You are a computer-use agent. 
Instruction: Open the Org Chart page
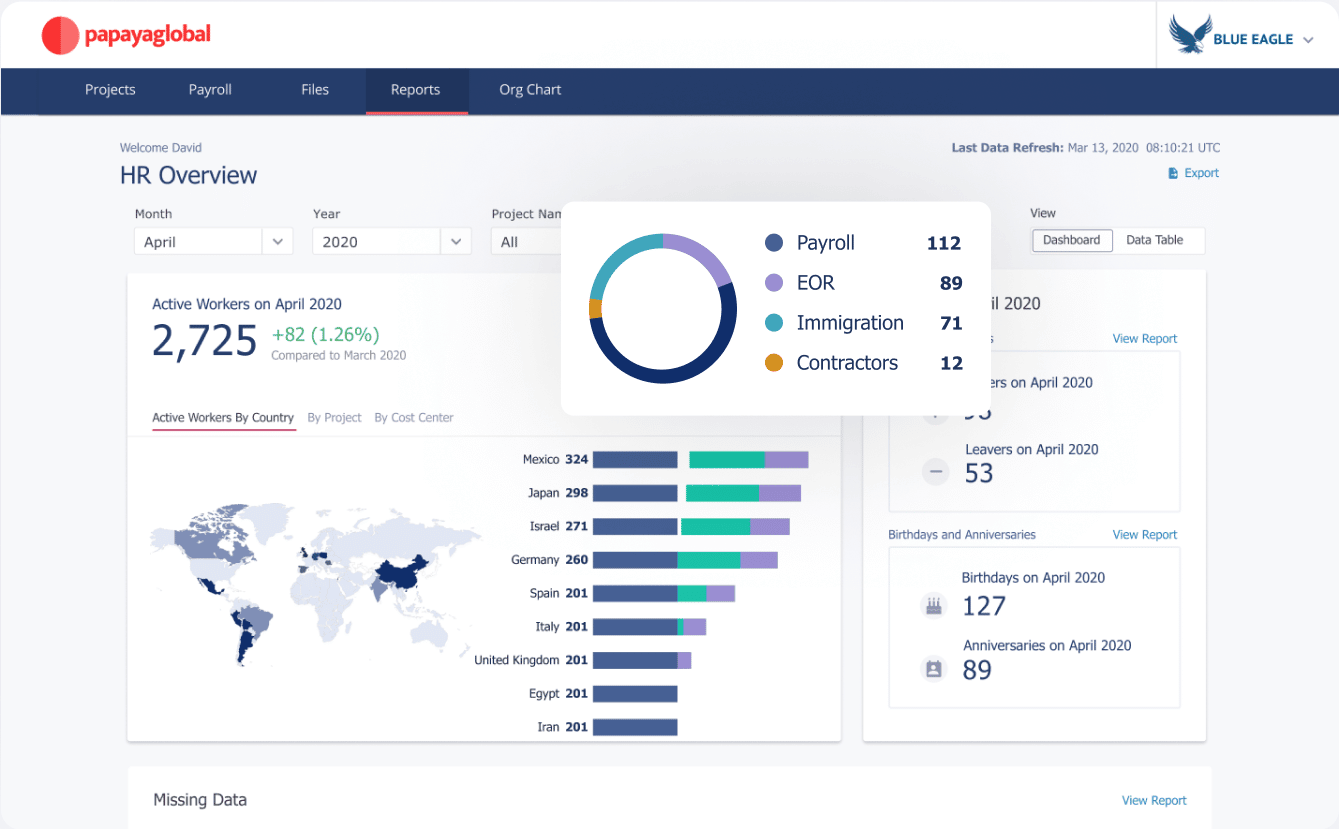[x=530, y=89]
